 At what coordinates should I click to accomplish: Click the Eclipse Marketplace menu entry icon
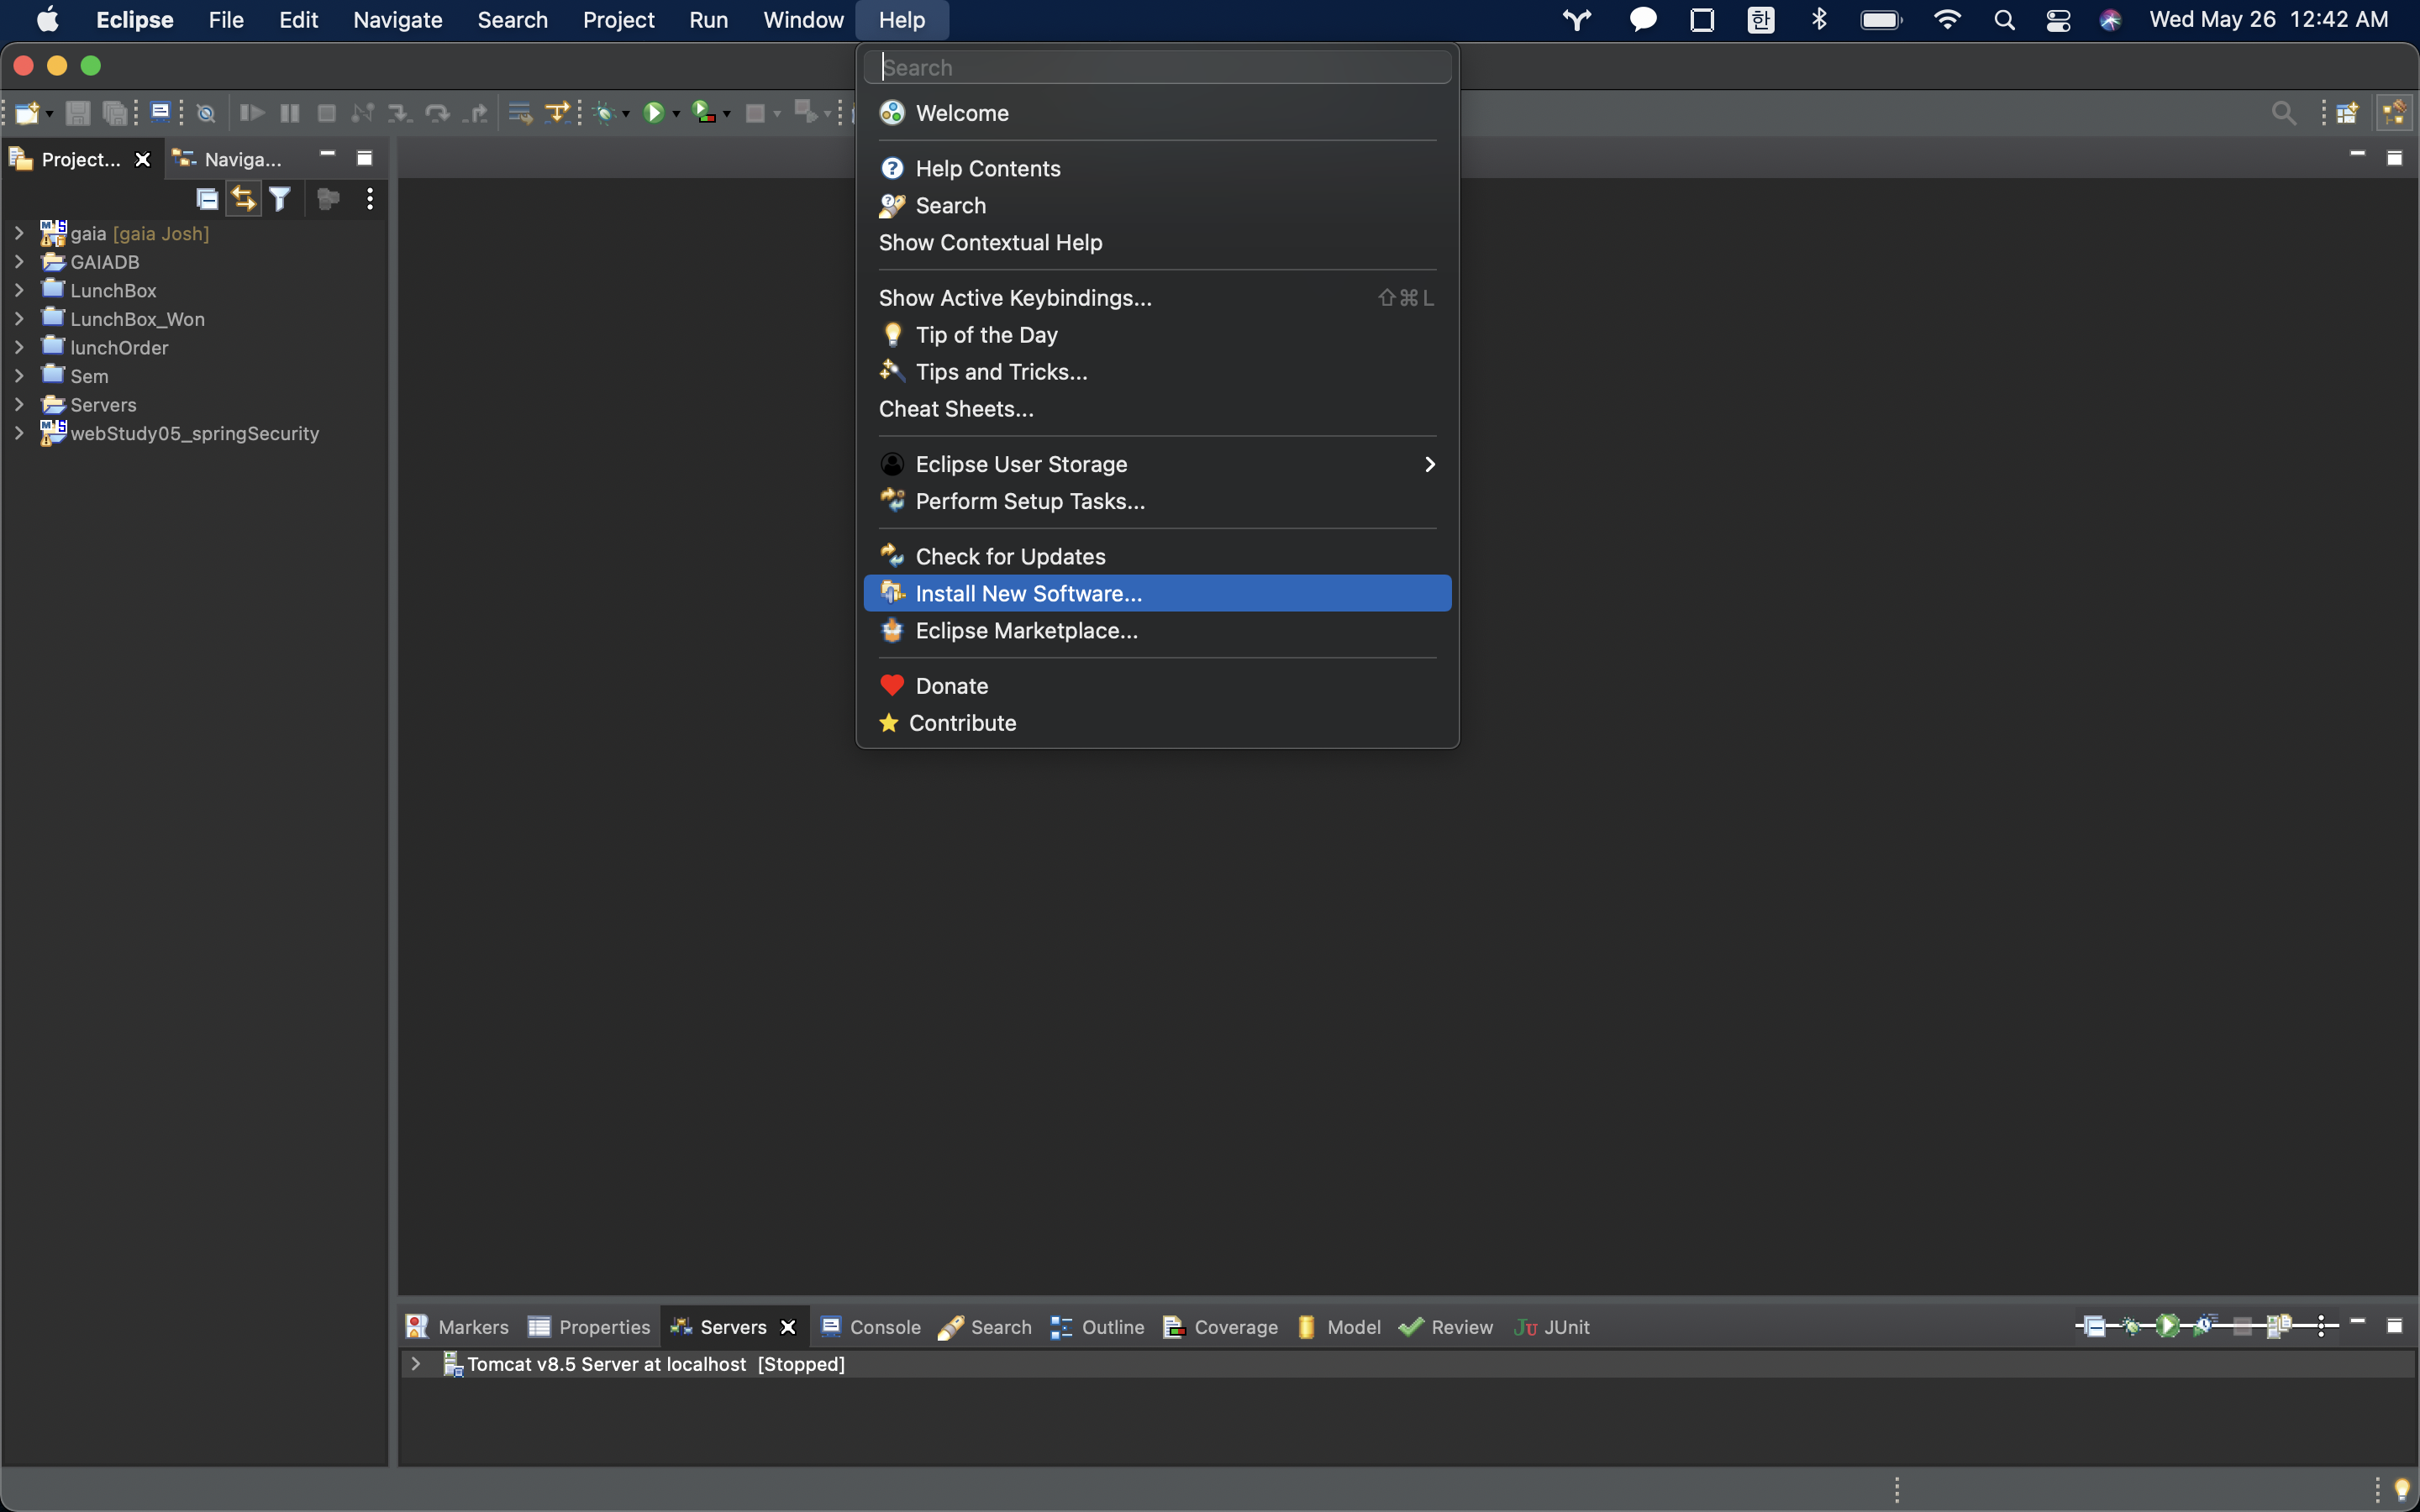click(892, 630)
